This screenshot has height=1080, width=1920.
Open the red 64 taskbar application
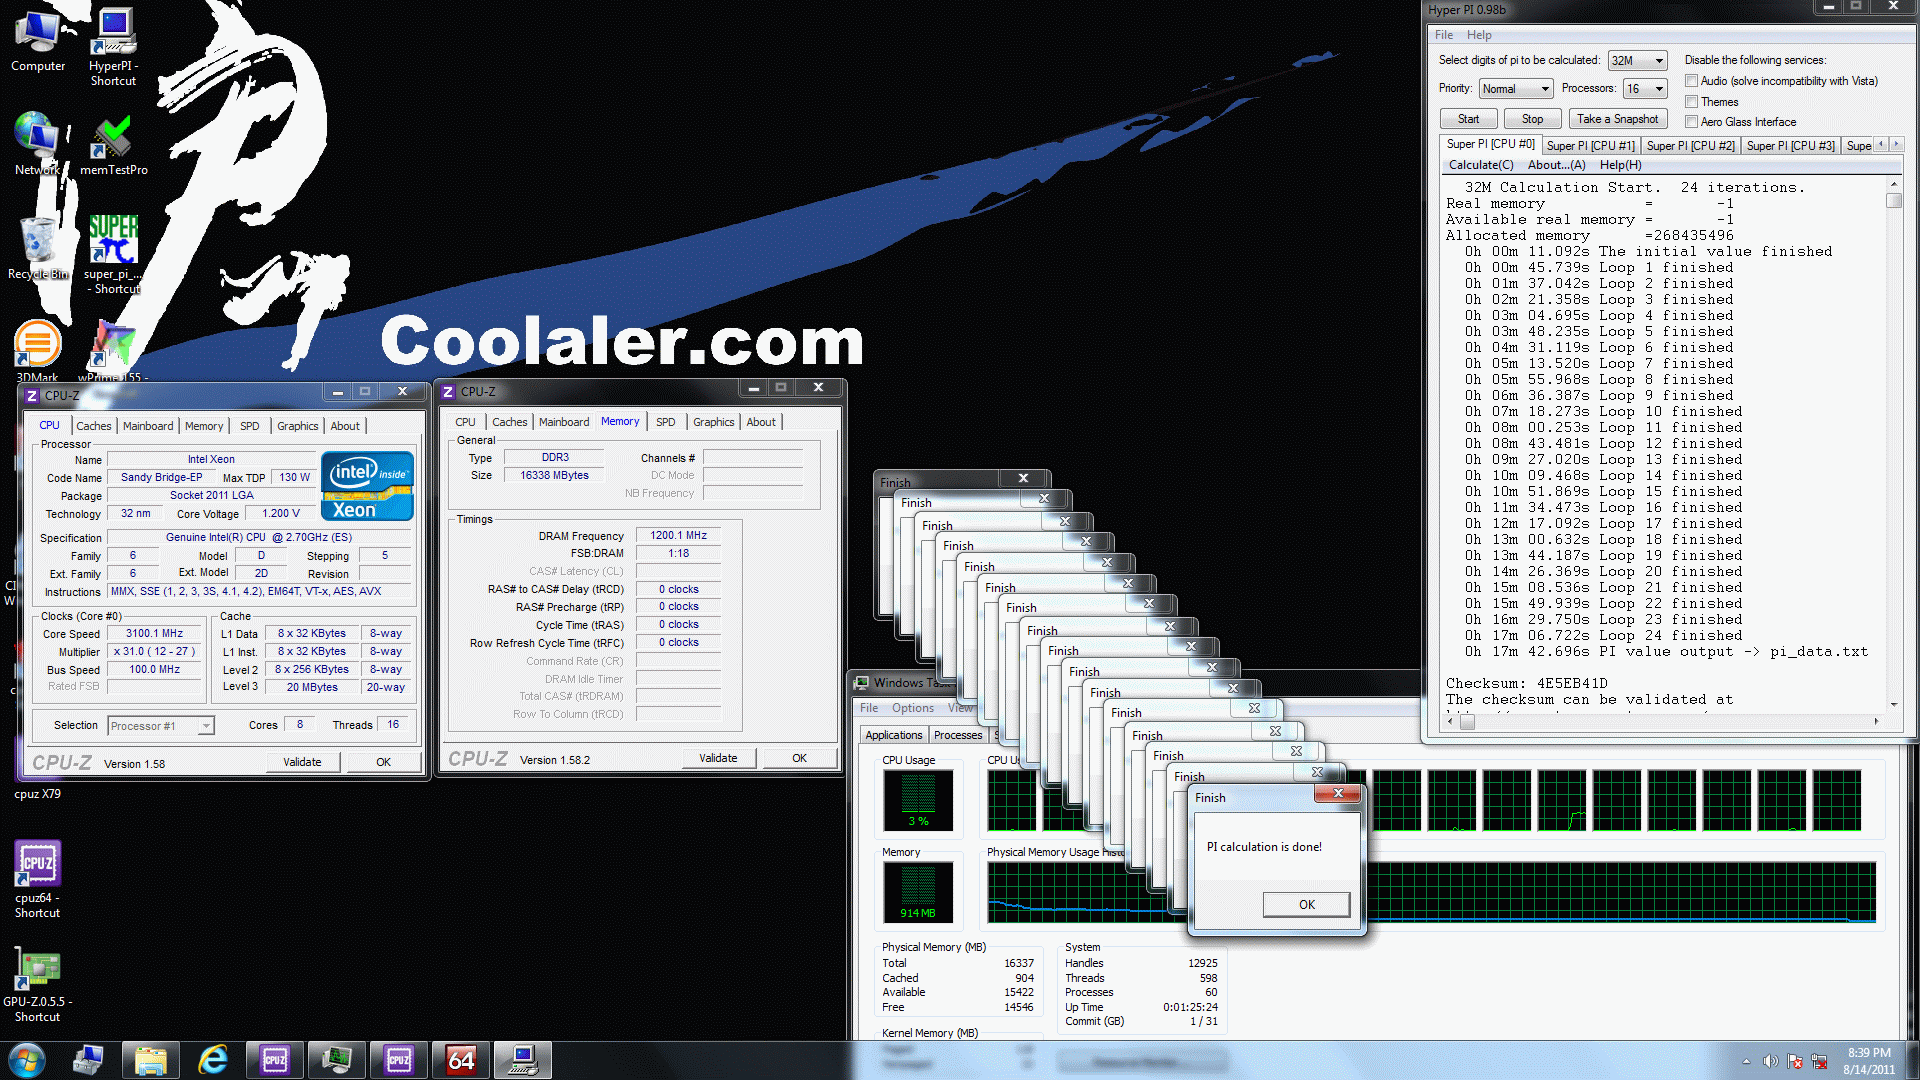click(x=460, y=1060)
